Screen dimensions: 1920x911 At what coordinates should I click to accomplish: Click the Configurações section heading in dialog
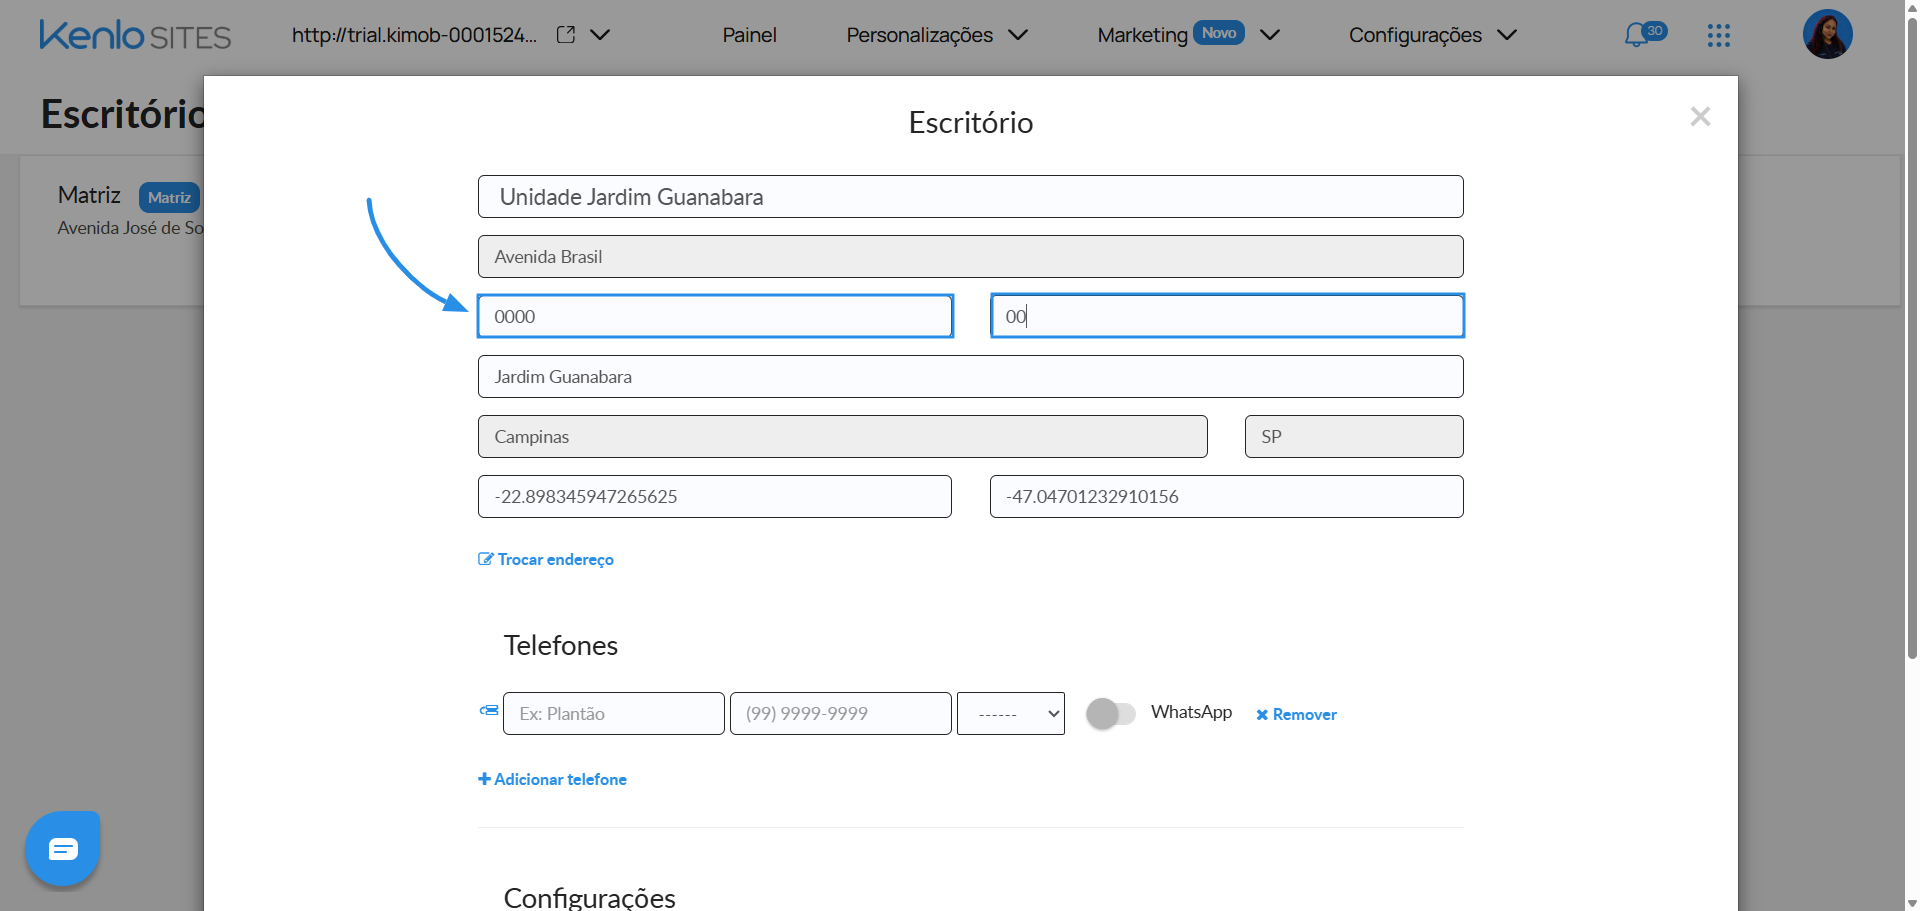click(x=589, y=897)
